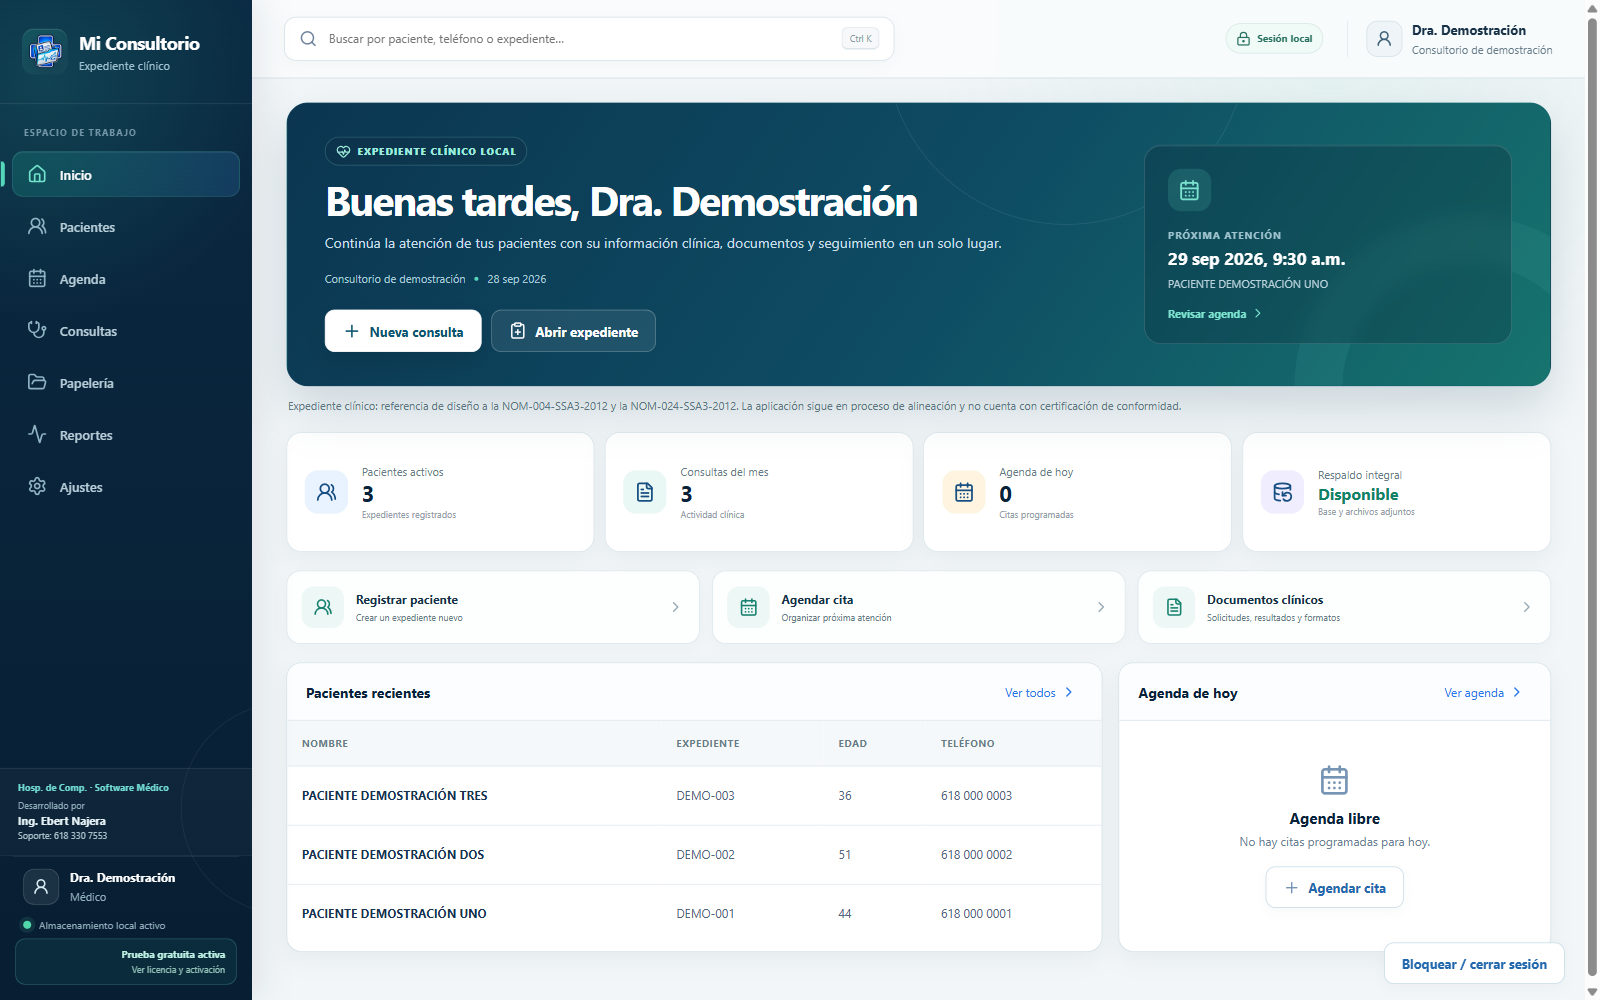Open the Ver agenda link
Image resolution: width=1600 pixels, height=1000 pixels.
point(1482,693)
